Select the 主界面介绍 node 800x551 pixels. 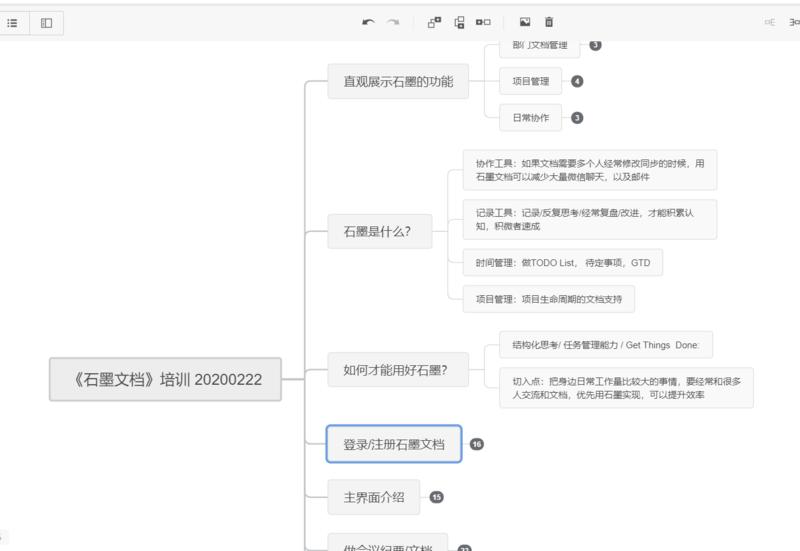tap(373, 497)
